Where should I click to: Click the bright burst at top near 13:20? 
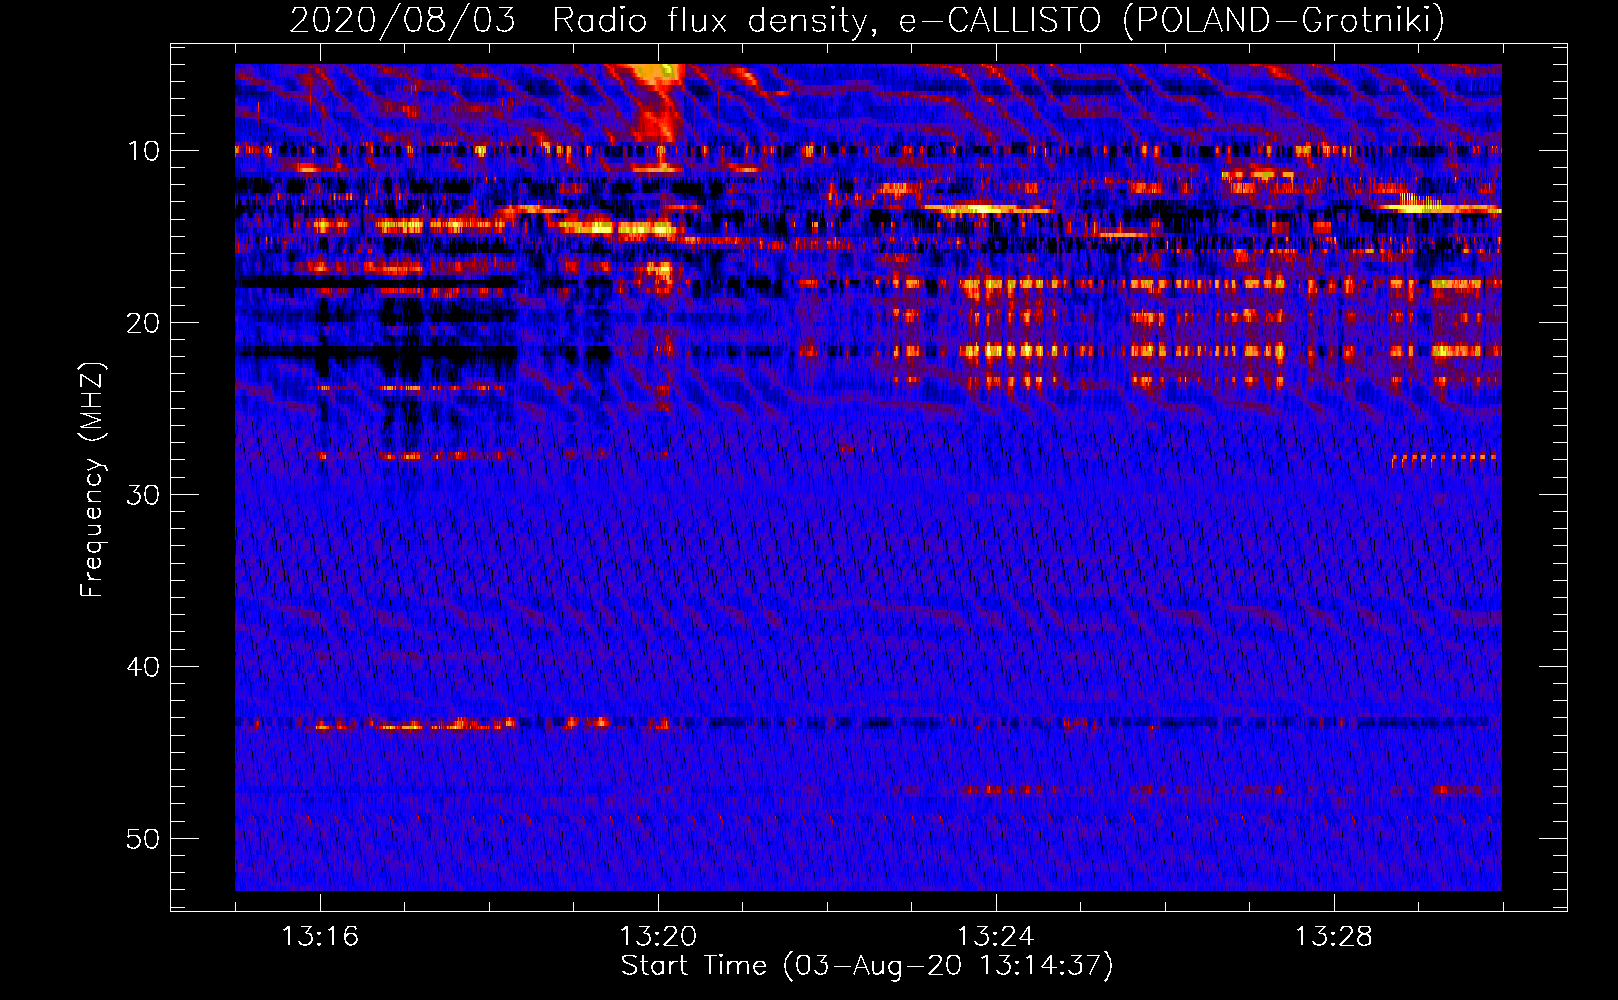[x=655, y=100]
